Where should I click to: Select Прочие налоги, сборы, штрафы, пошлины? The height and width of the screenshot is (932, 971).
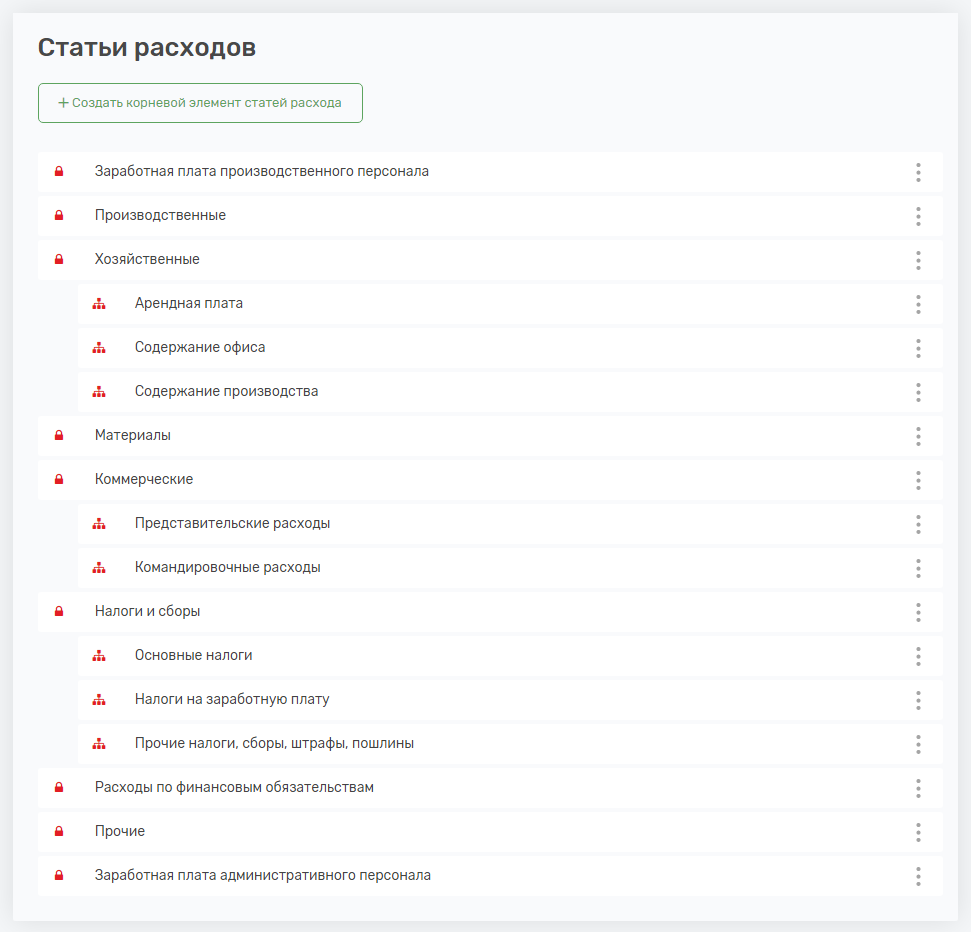pyautogui.click(x=274, y=743)
